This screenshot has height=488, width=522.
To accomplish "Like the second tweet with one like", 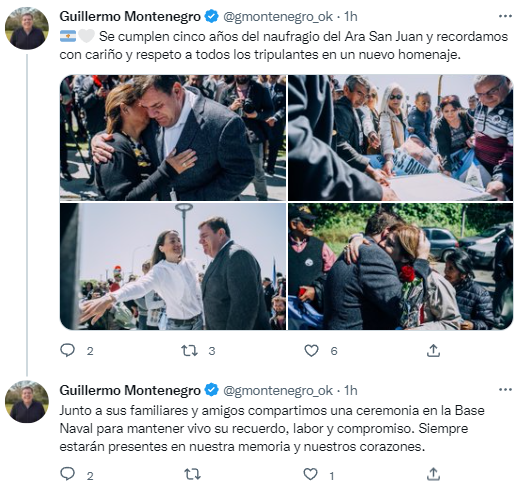I will [x=310, y=474].
